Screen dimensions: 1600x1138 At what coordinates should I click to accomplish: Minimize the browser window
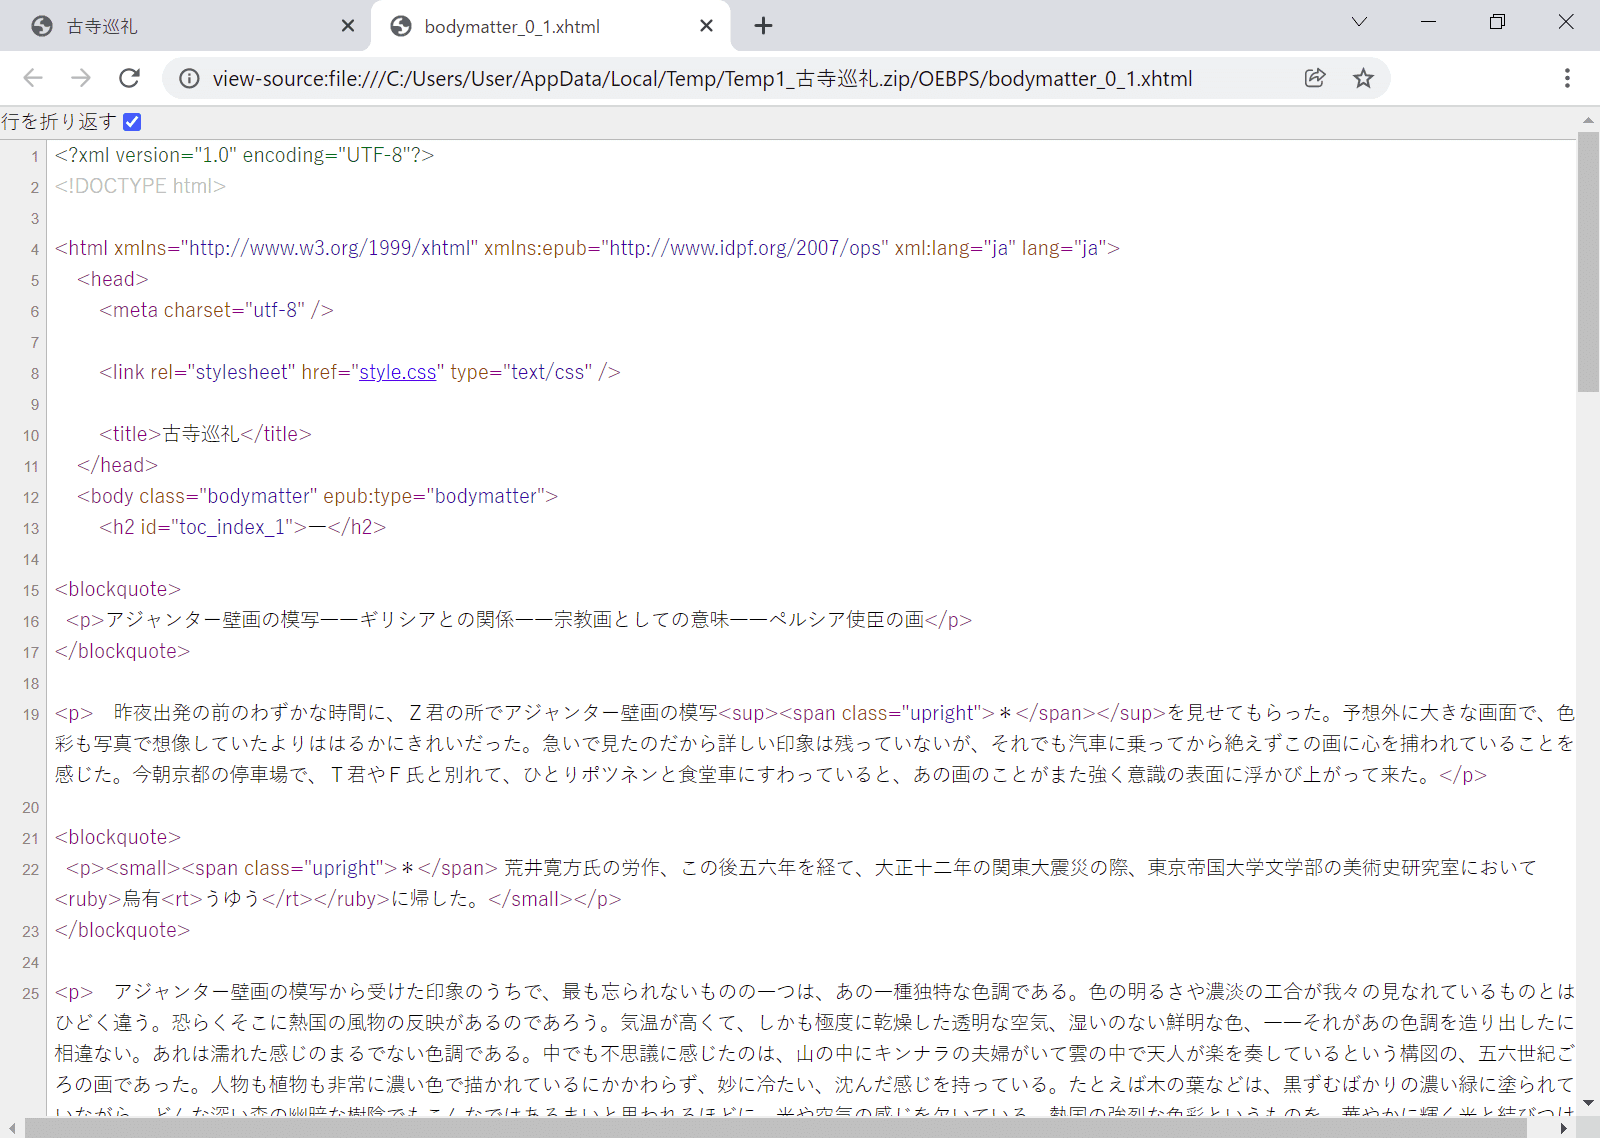1428,22
